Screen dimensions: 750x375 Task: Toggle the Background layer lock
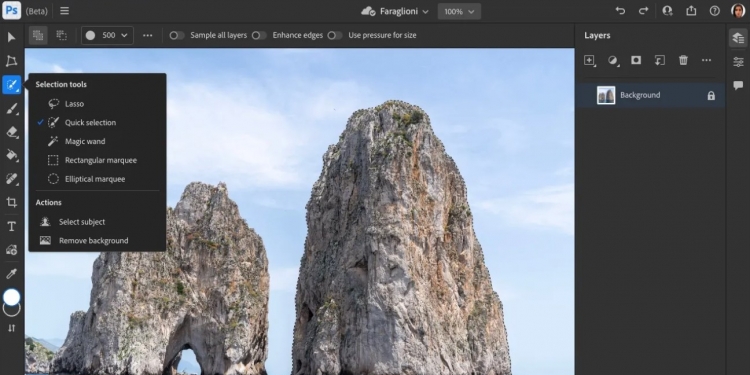point(711,96)
